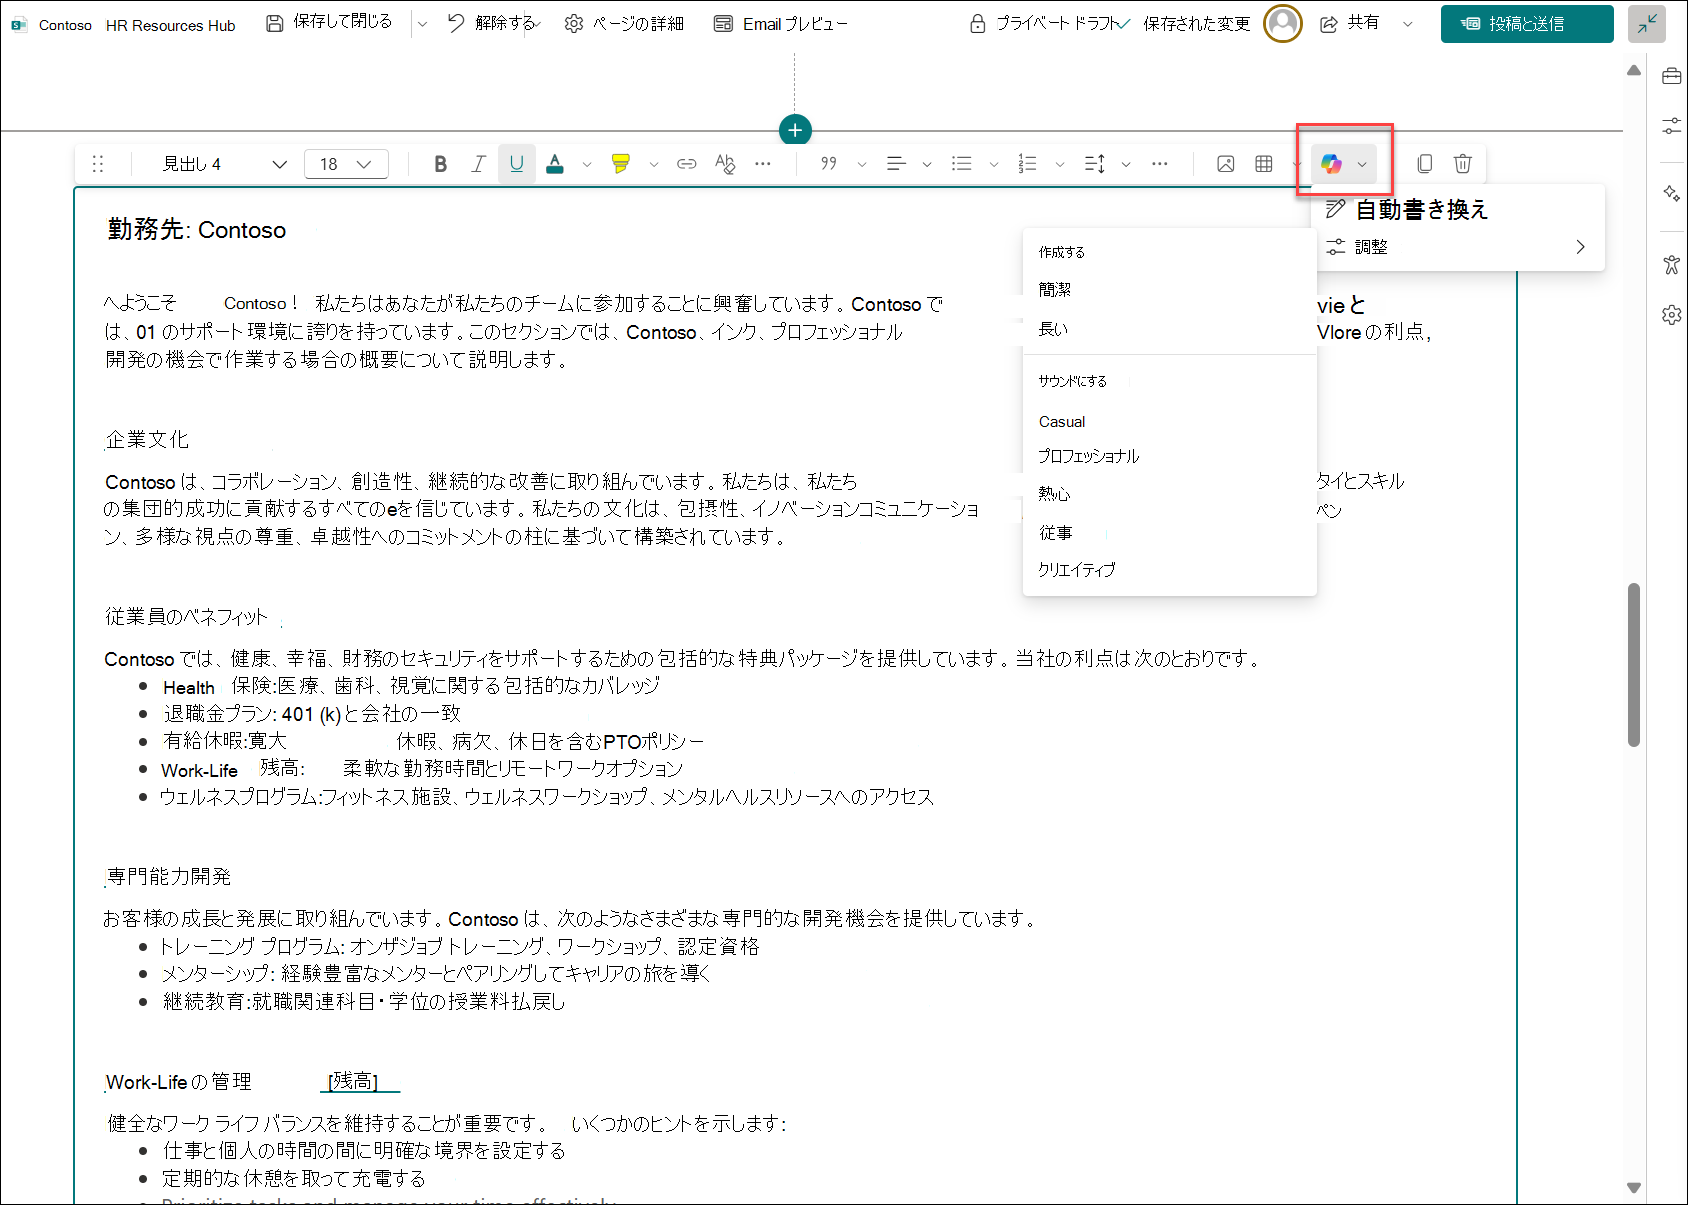The image size is (1688, 1205).
Task: Open highlight color dropdown arrow
Action: click(x=653, y=164)
